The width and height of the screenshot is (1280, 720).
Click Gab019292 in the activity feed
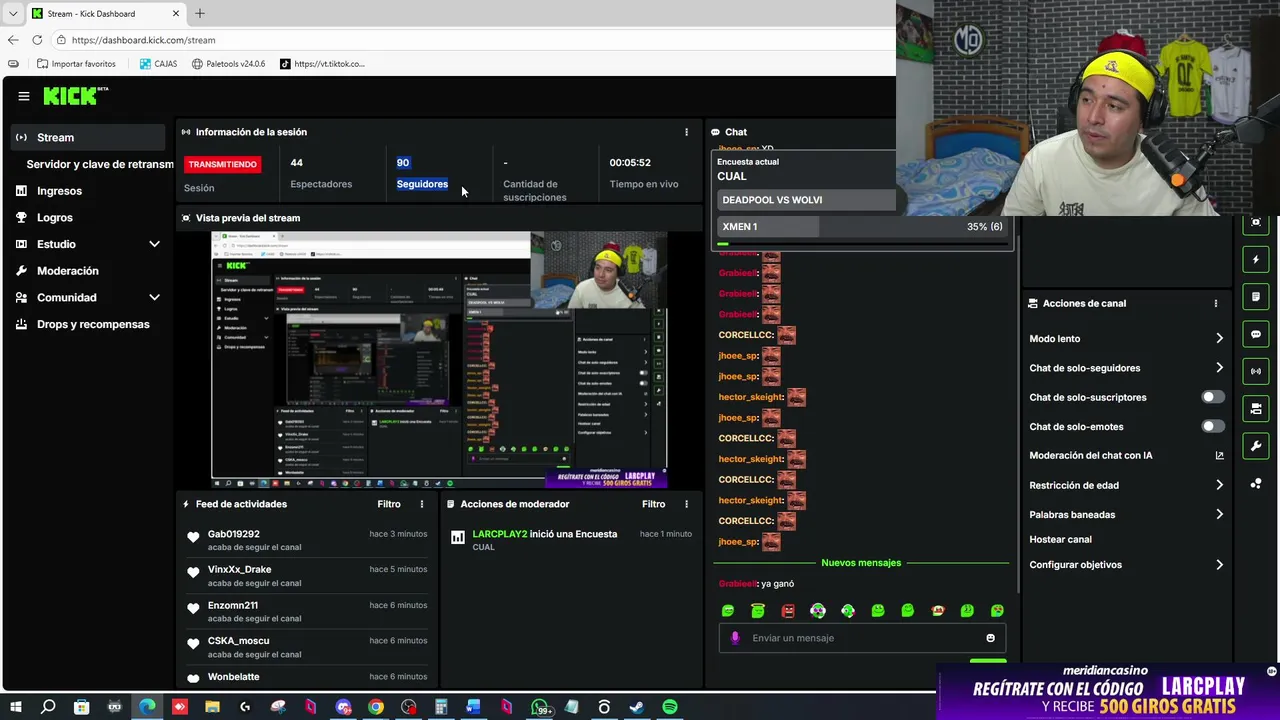[x=234, y=534]
